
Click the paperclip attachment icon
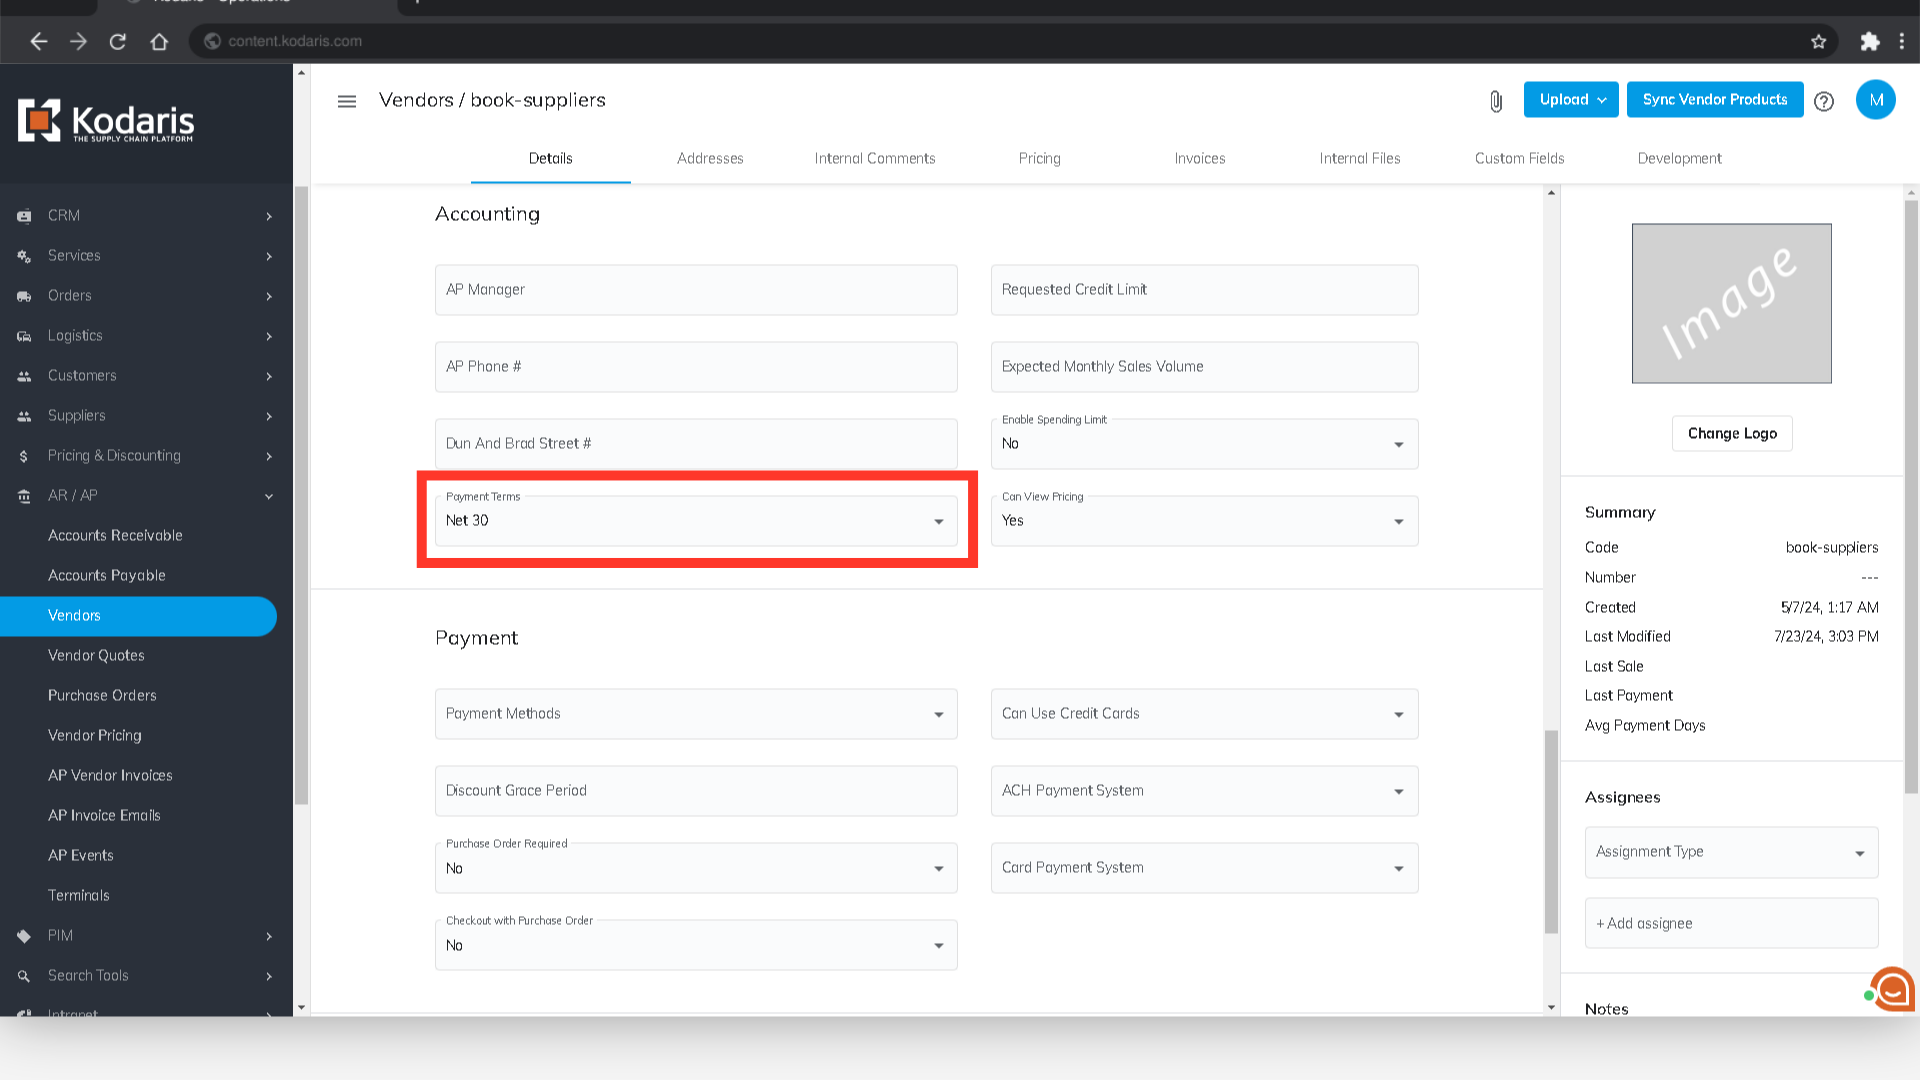tap(1496, 101)
